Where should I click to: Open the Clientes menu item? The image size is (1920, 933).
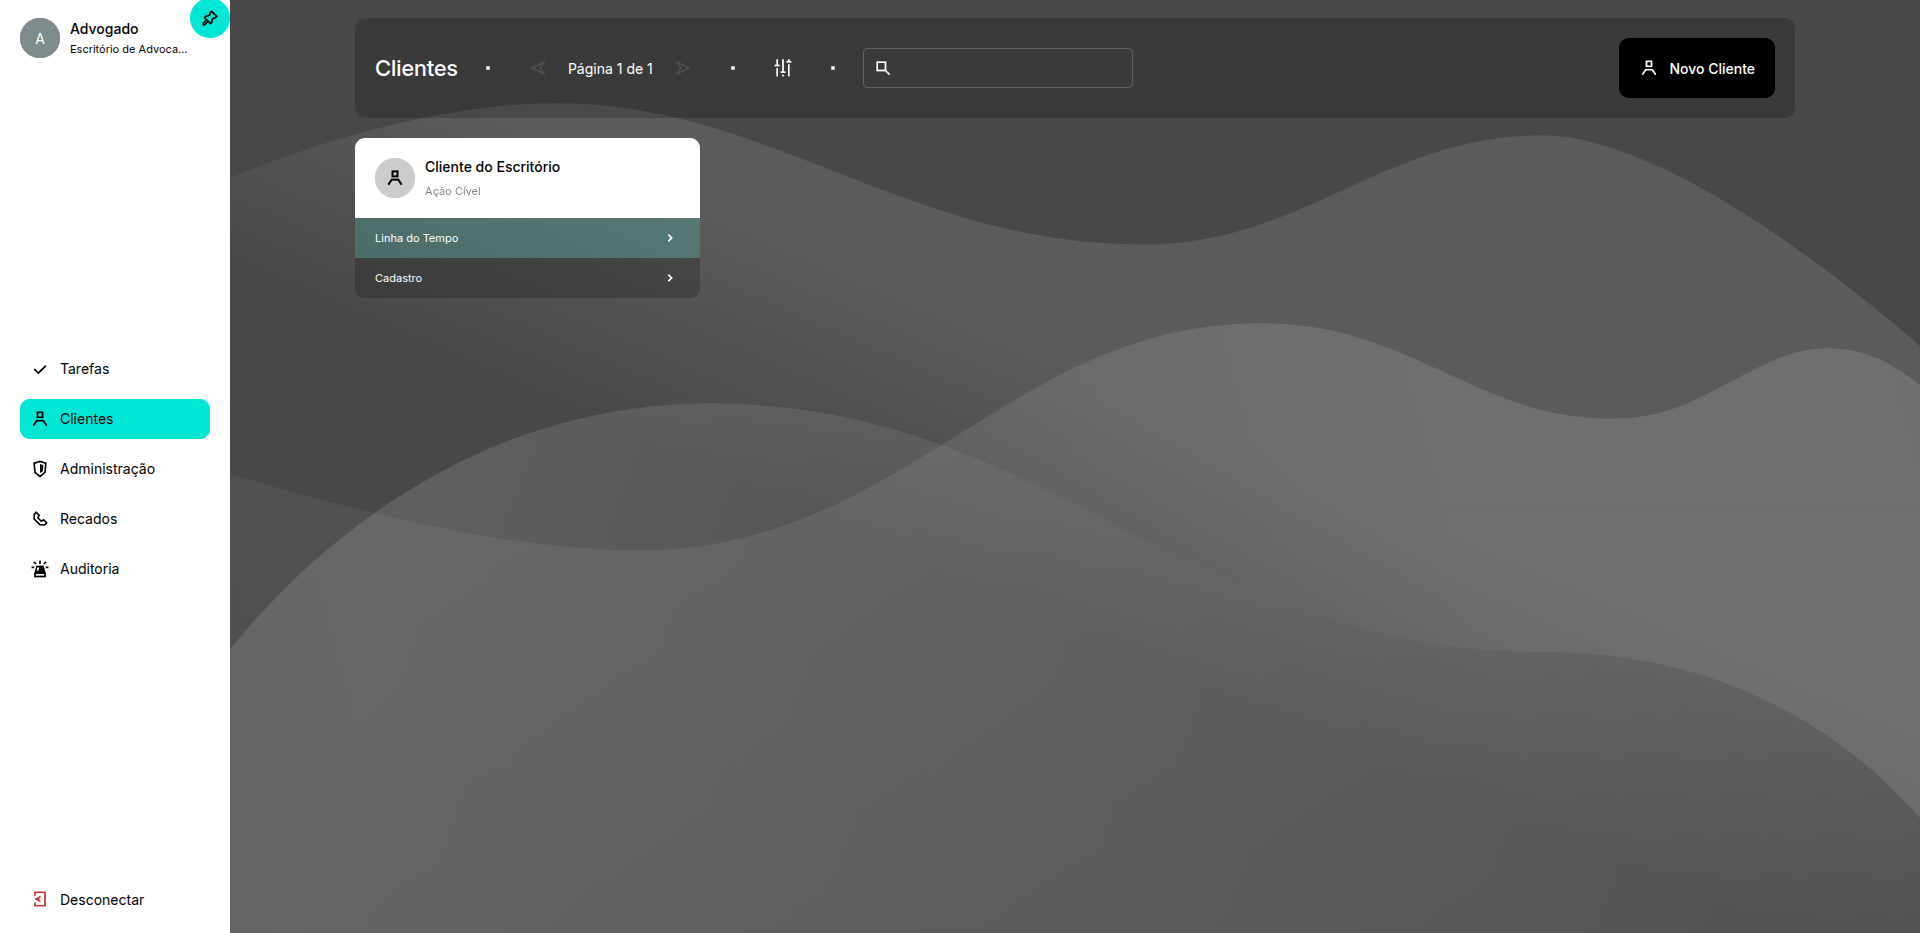(115, 419)
